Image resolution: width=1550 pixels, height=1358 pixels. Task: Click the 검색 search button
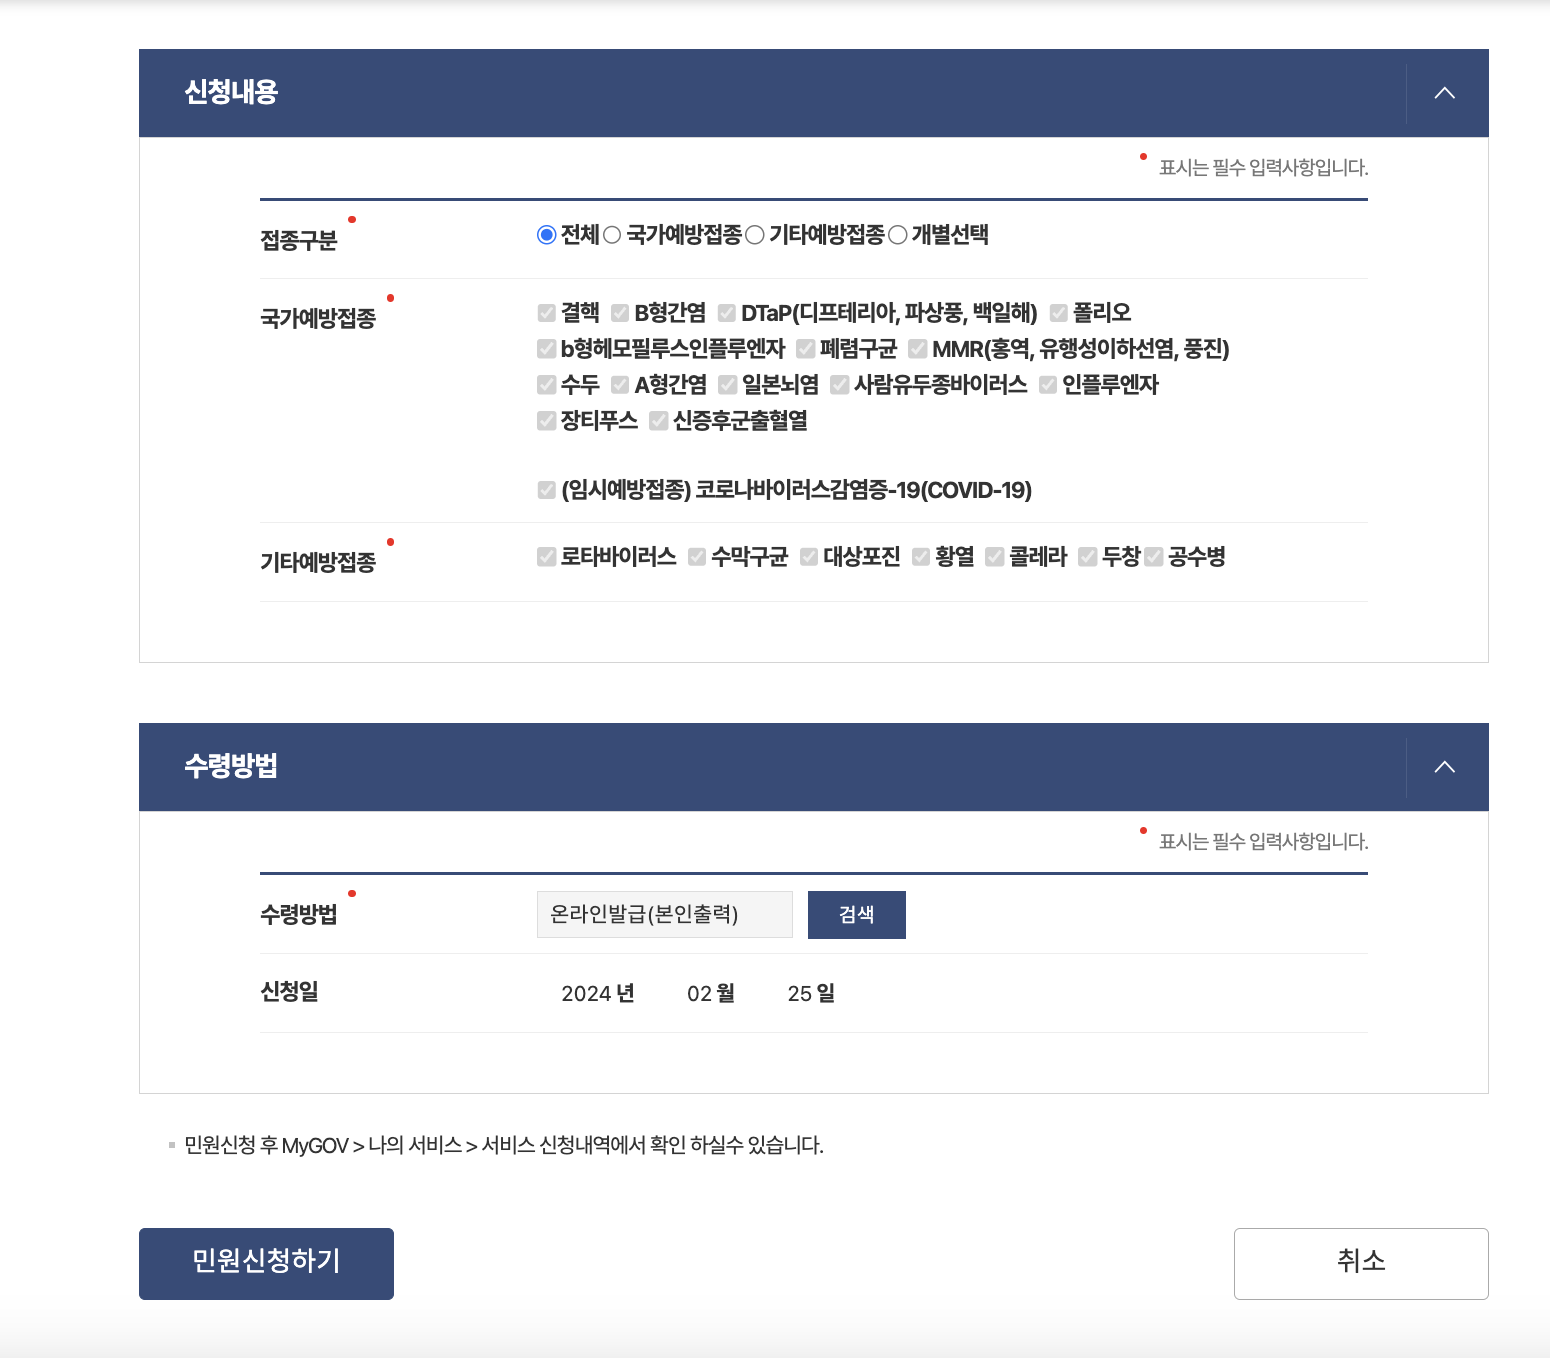click(856, 913)
